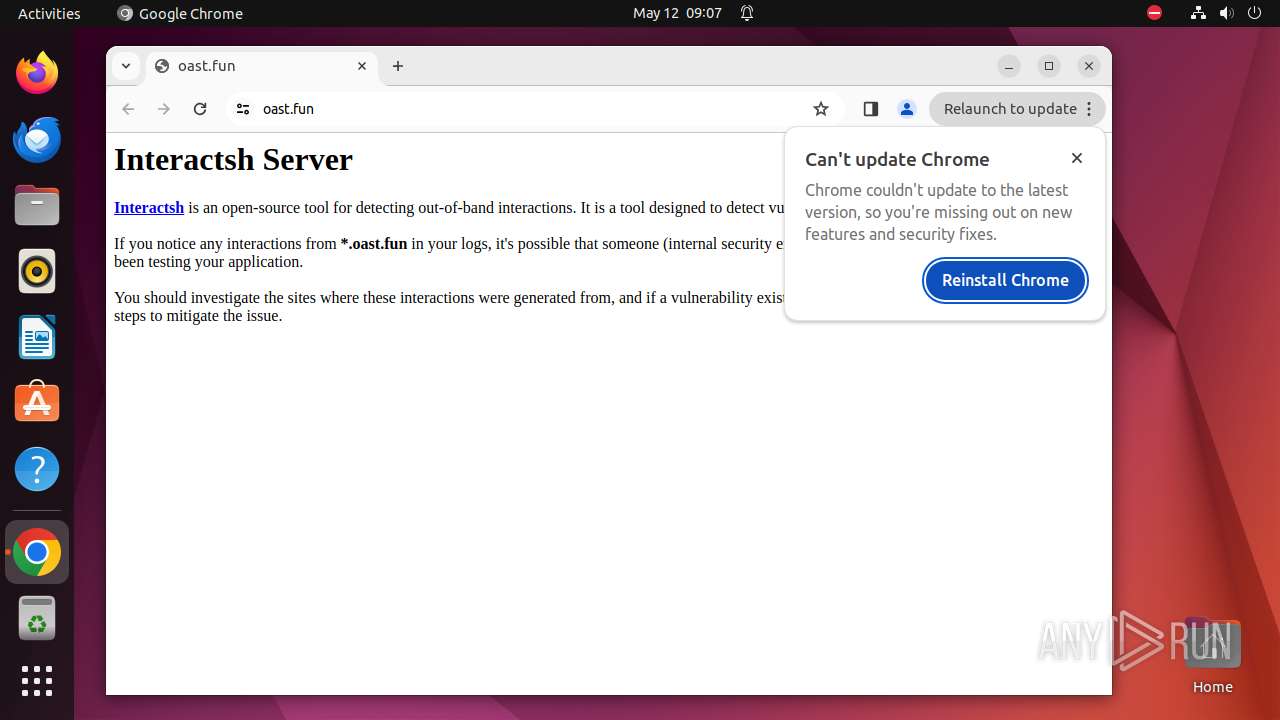This screenshot has width=1280, height=720.
Task: Click the Google Chrome dock icon
Action: click(37, 552)
